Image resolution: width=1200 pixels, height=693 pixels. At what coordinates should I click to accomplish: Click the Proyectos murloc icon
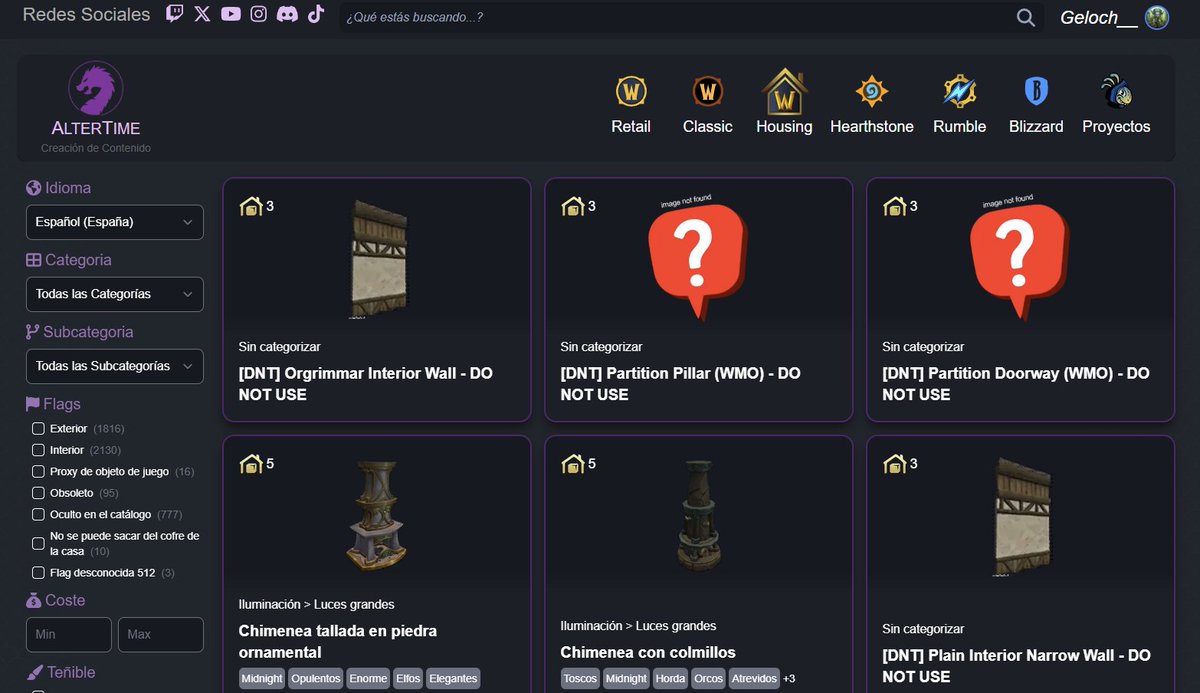point(1116,92)
